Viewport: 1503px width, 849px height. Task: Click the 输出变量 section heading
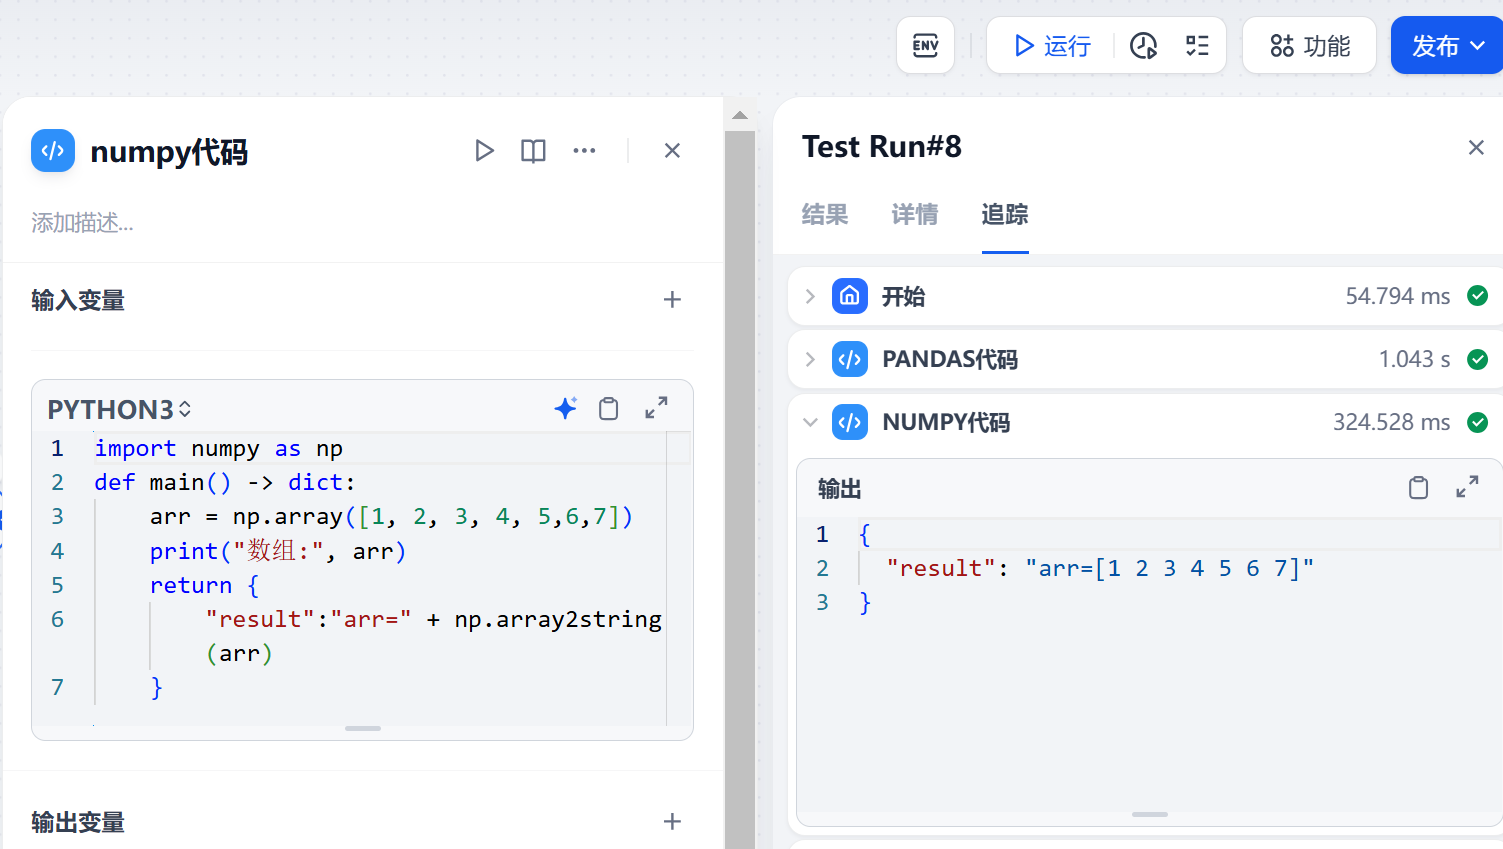pyautogui.click(x=78, y=822)
